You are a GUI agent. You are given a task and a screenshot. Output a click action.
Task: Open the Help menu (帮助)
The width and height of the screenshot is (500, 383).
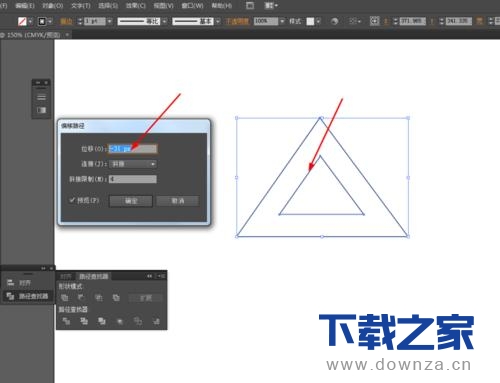(x=222, y=6)
